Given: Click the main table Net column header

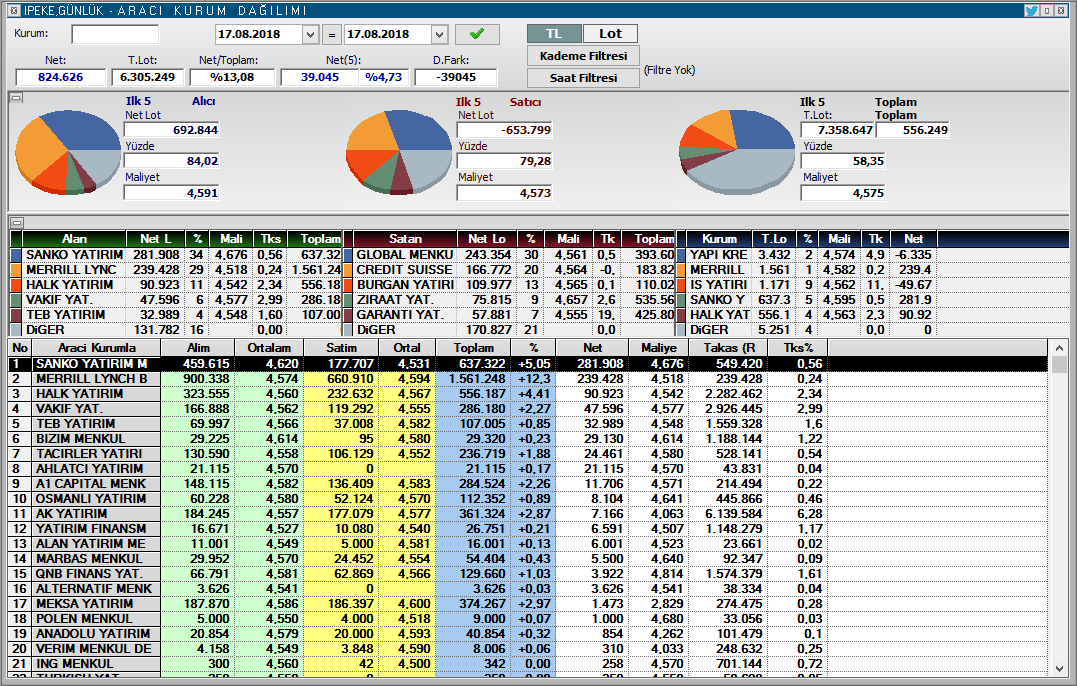Looking at the screenshot, I should point(592,348).
